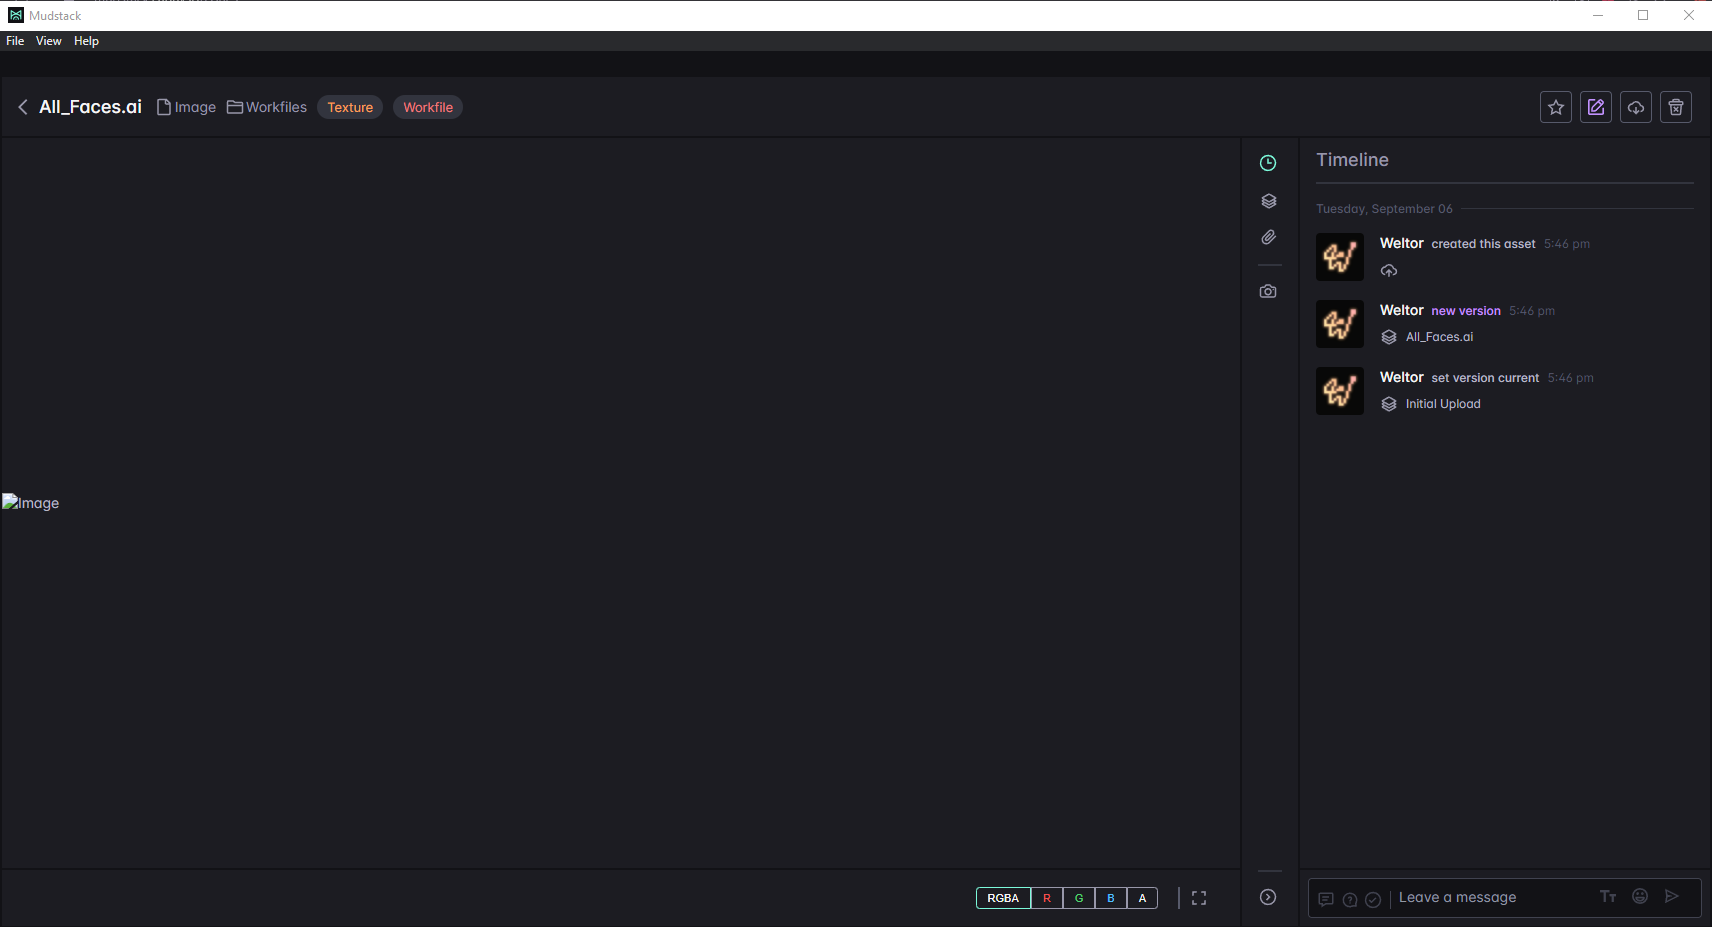Screen dimensions: 1712x927
Task: Open the View menu
Action: coord(49,41)
